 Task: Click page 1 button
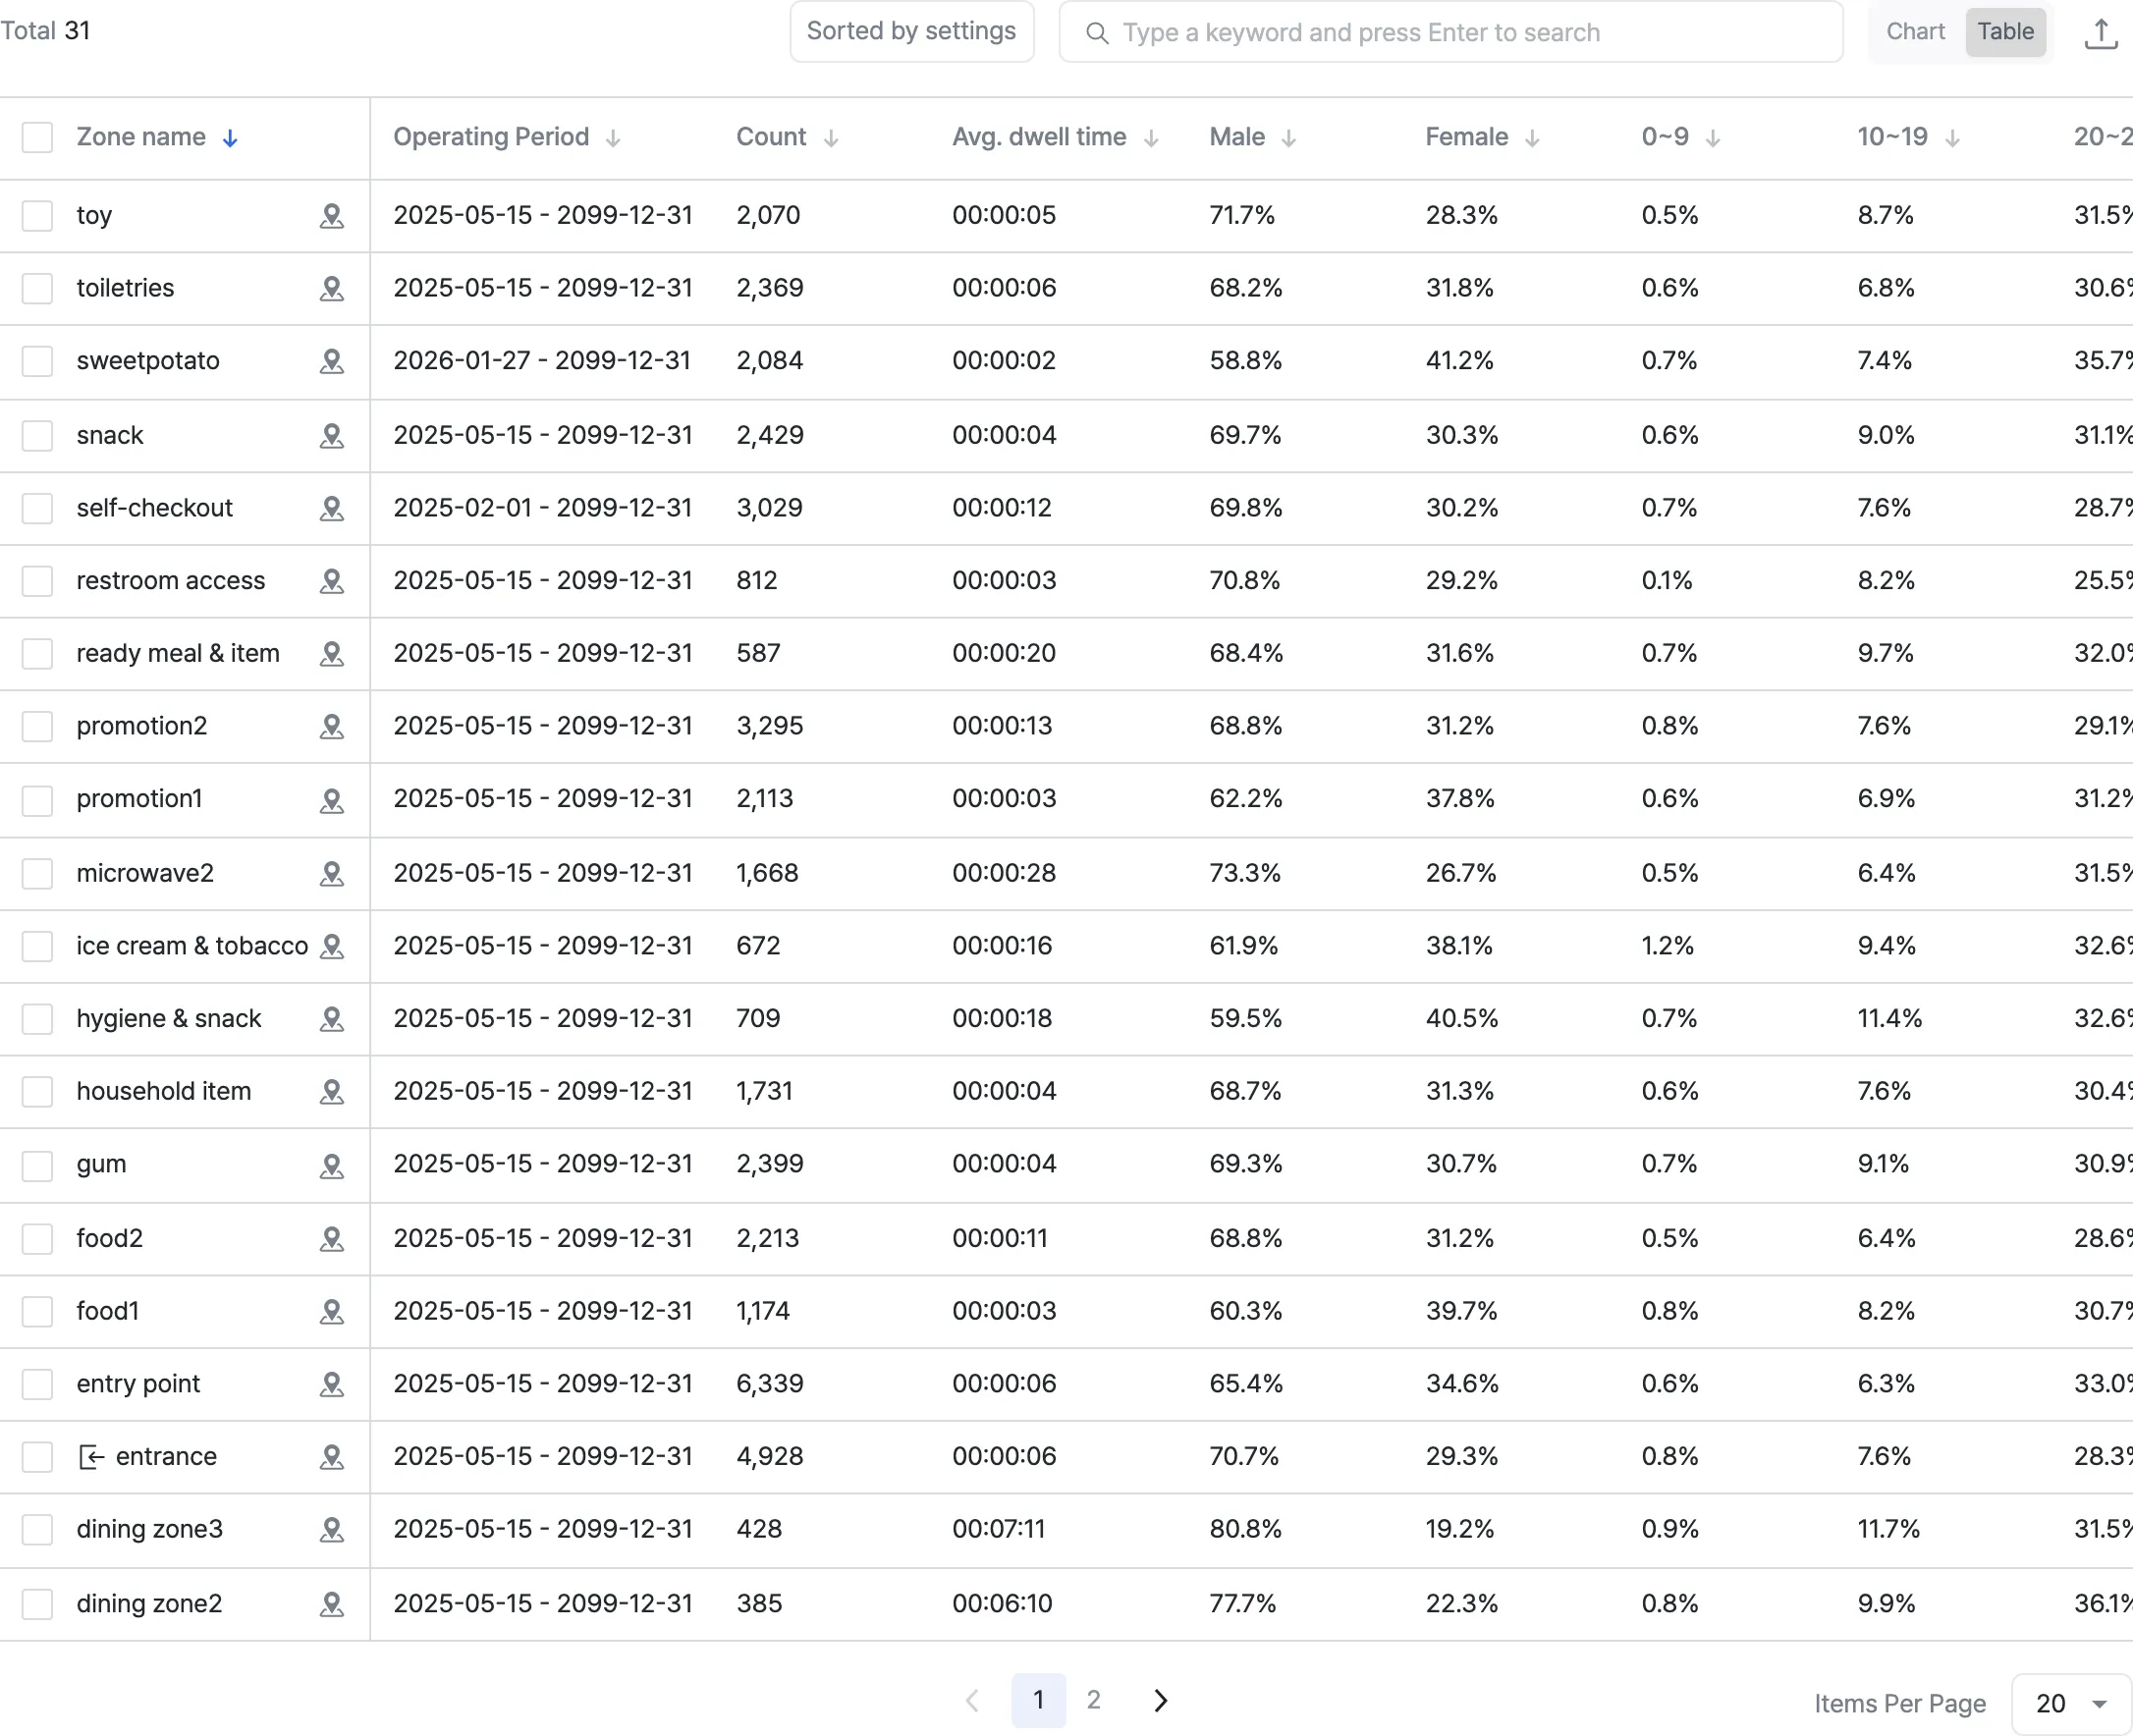[x=1038, y=1700]
